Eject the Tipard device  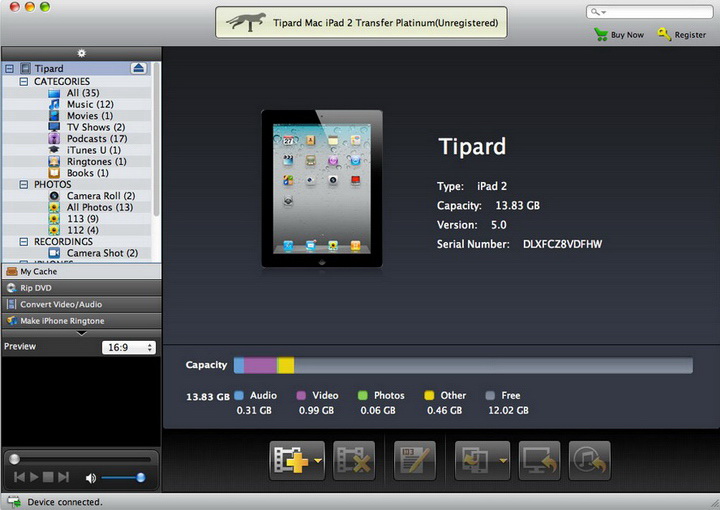[138, 68]
